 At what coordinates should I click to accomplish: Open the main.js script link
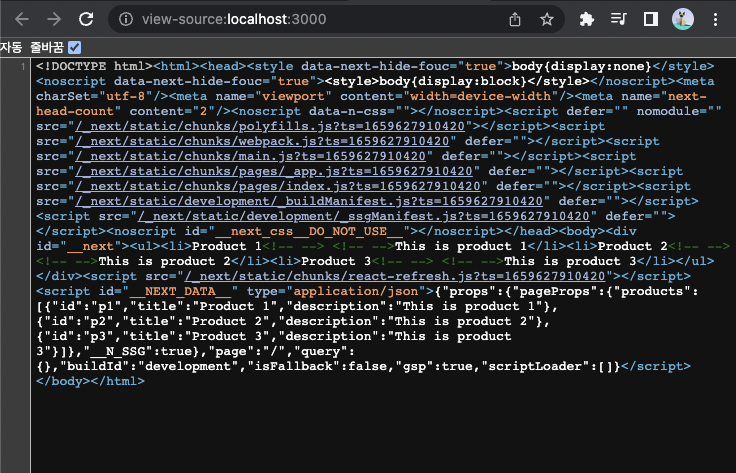point(251,156)
